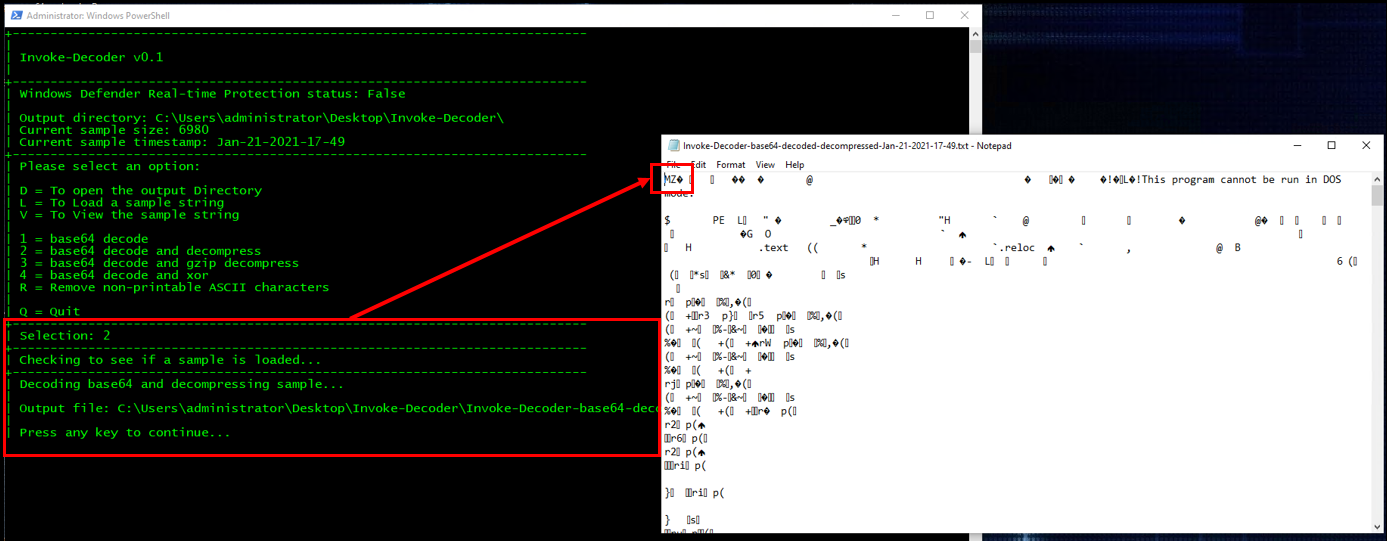Click the PowerShell icon in the title bar
The width and height of the screenshot is (1387, 541).
(14, 16)
